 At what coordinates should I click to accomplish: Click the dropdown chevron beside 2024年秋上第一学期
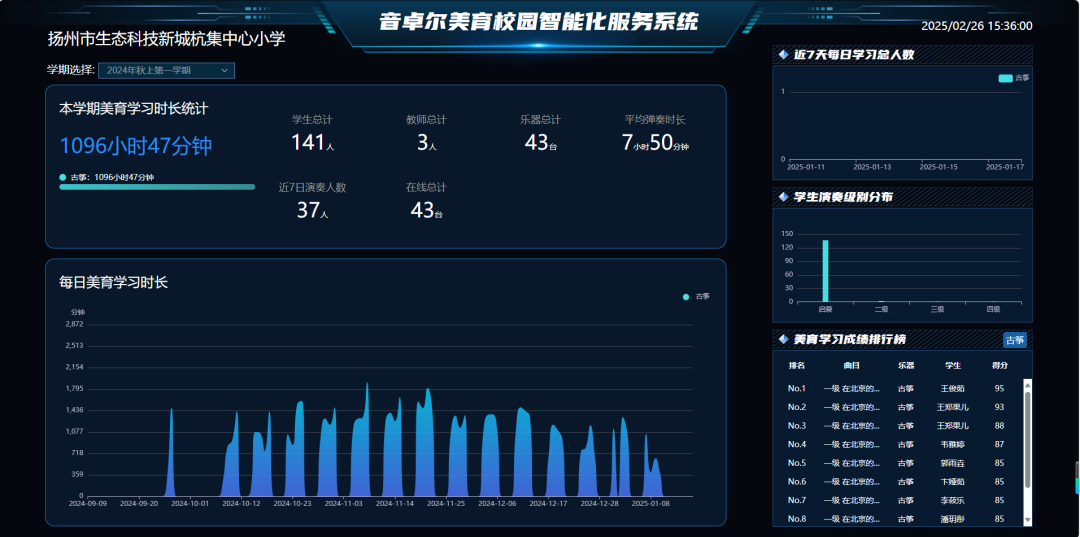coord(225,70)
